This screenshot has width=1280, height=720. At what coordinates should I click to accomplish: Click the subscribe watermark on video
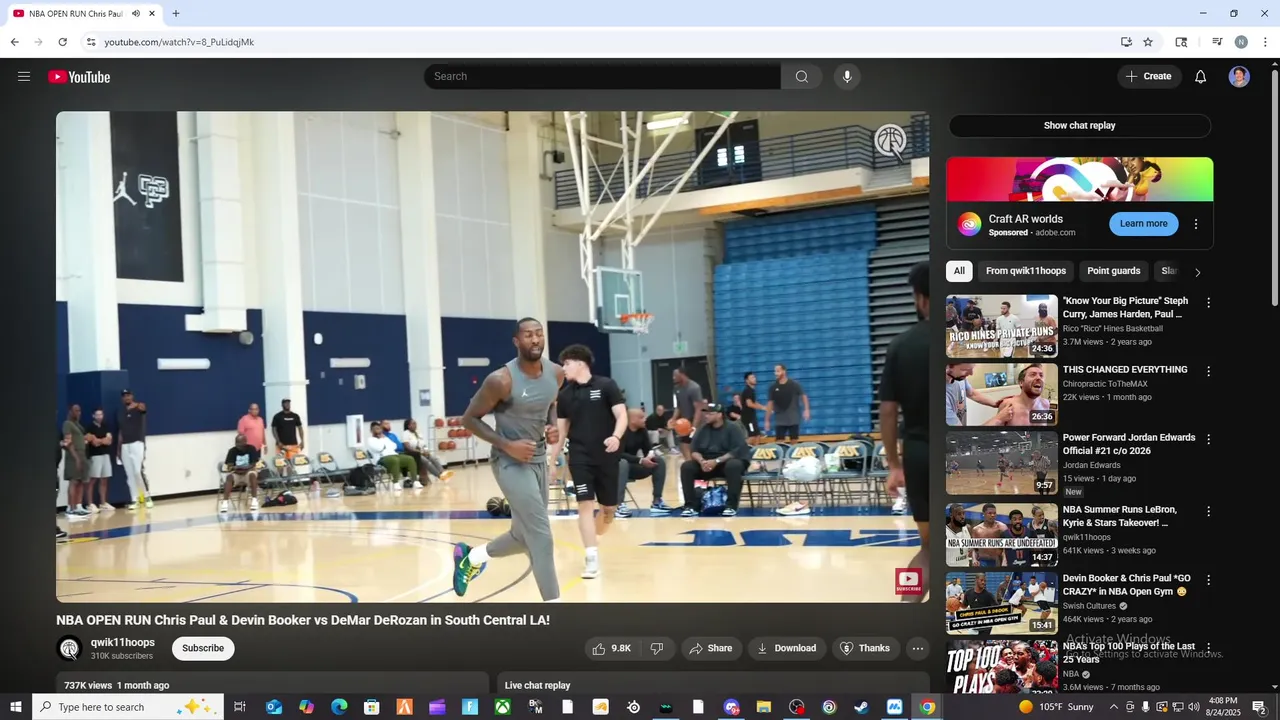pyautogui.click(x=908, y=581)
